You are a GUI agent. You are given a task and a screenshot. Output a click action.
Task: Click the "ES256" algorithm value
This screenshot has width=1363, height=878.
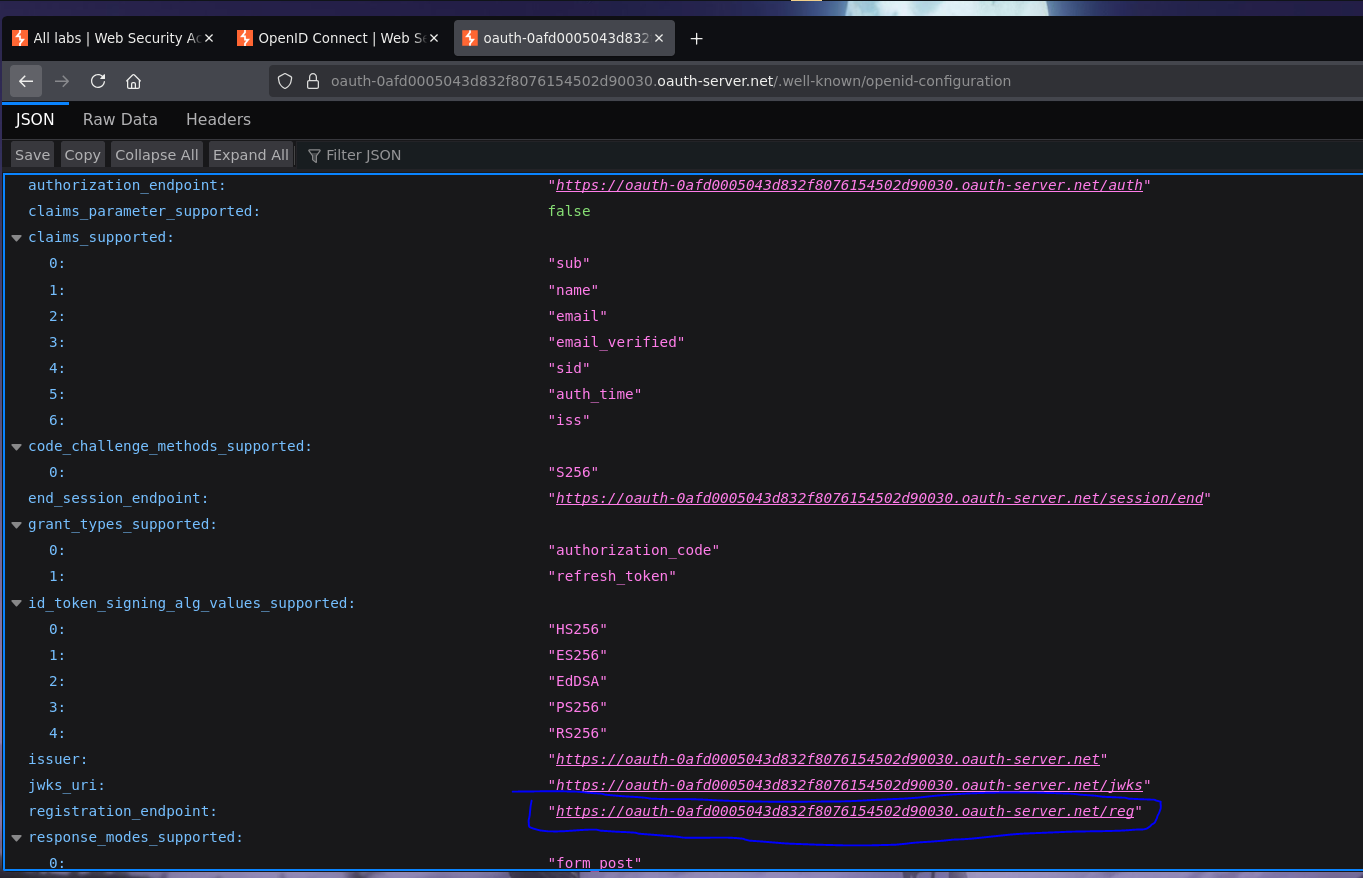(577, 655)
